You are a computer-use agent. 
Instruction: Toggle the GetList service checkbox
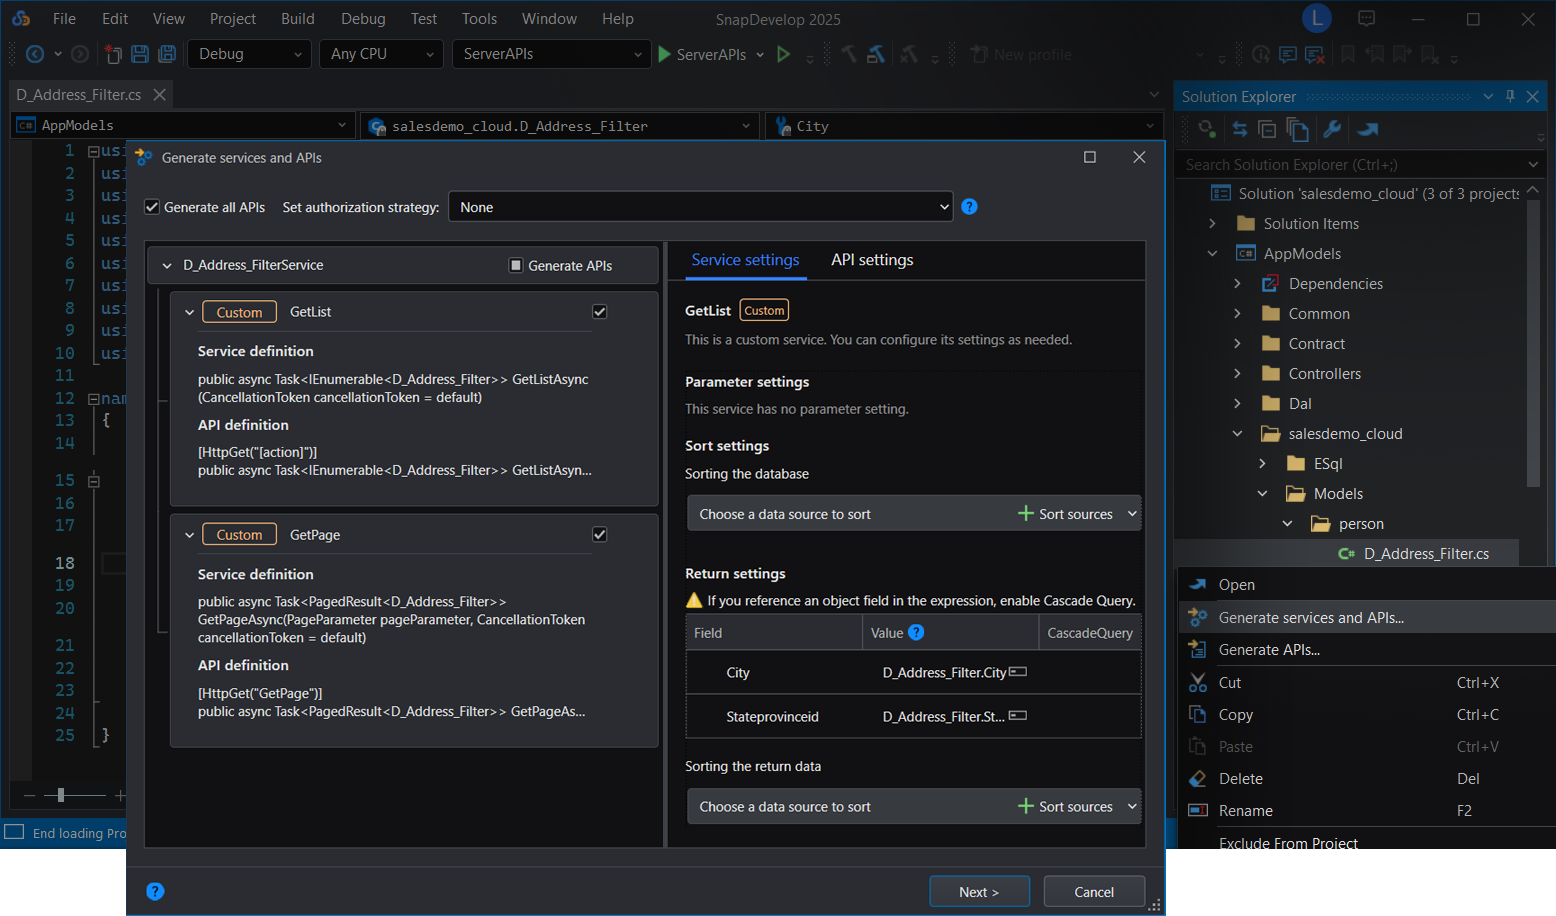pyautogui.click(x=600, y=312)
